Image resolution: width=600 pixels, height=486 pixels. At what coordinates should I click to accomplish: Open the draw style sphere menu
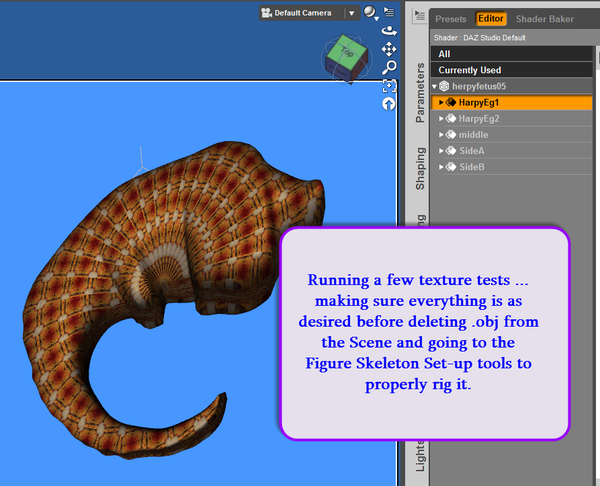coord(370,13)
